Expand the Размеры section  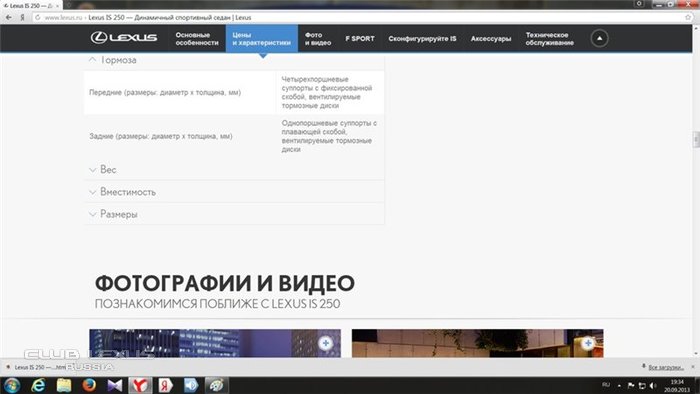click(x=113, y=214)
